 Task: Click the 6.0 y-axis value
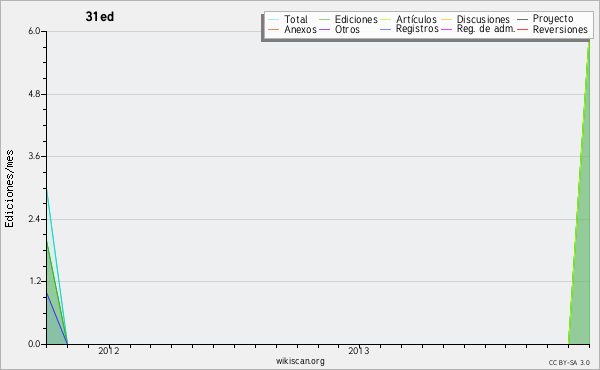[x=34, y=31]
